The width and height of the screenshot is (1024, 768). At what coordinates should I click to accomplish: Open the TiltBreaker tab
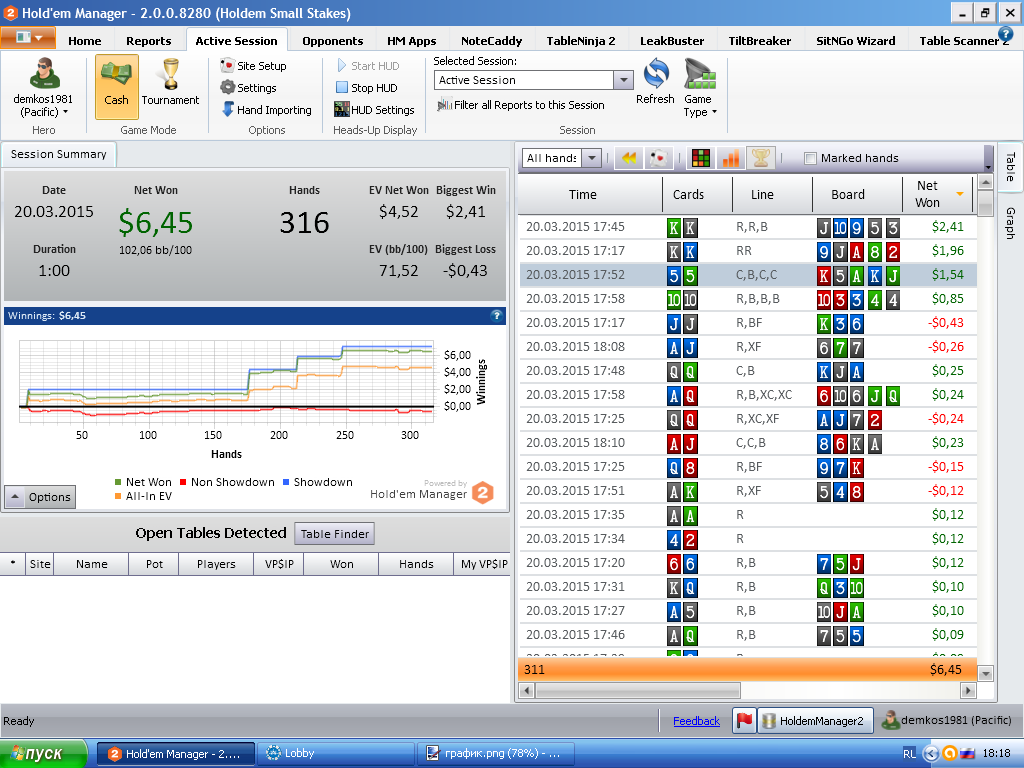pos(760,41)
